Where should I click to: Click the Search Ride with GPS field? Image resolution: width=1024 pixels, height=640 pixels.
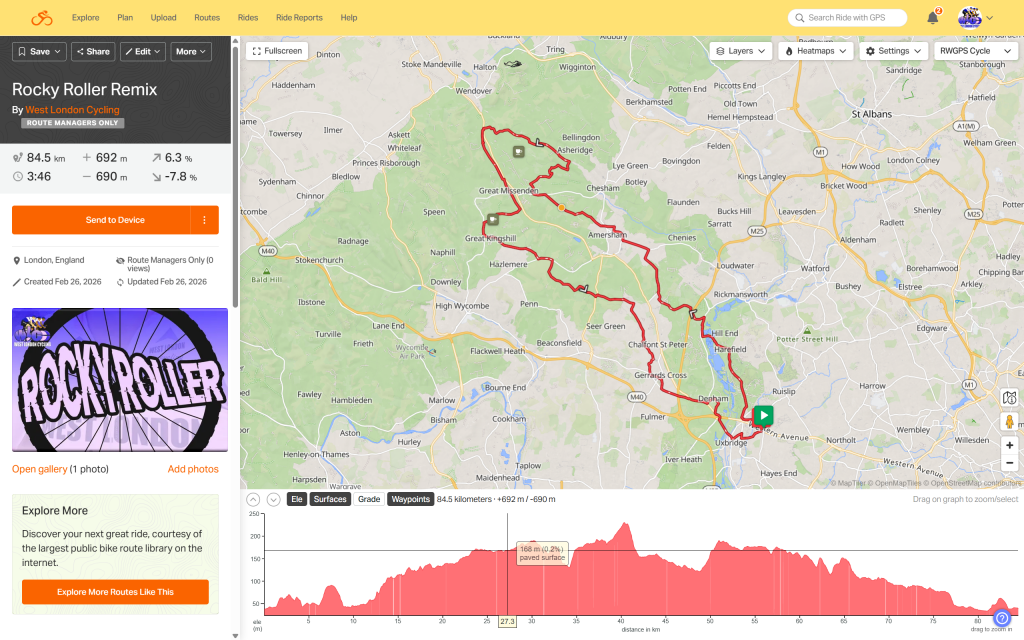point(847,18)
